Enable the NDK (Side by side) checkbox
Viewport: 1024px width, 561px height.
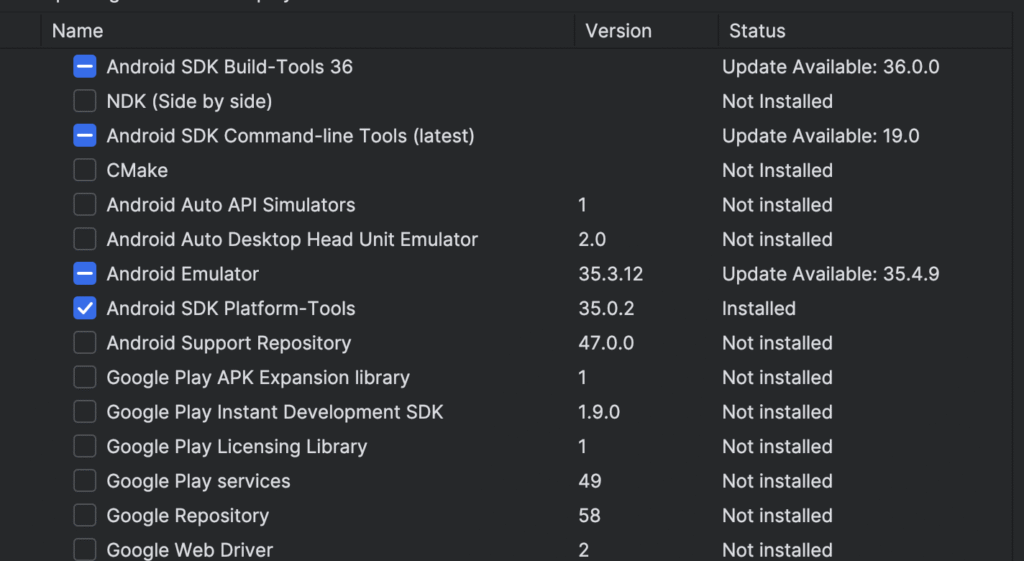tap(85, 101)
